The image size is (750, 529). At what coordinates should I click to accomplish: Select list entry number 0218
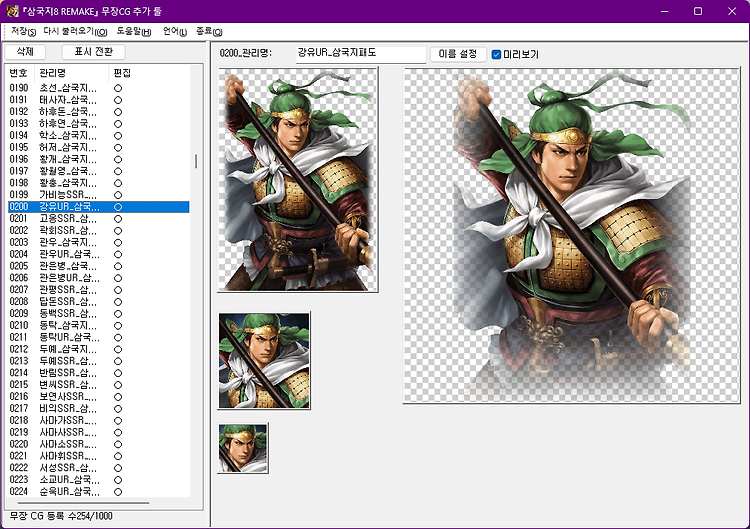tap(99, 420)
